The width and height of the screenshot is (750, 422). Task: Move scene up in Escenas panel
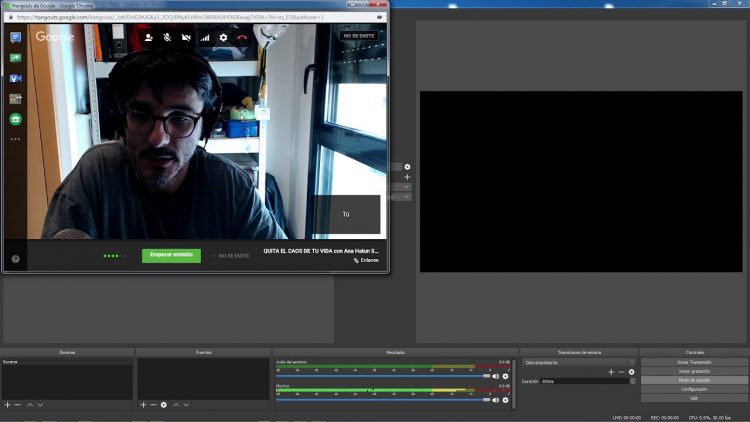pos(30,405)
